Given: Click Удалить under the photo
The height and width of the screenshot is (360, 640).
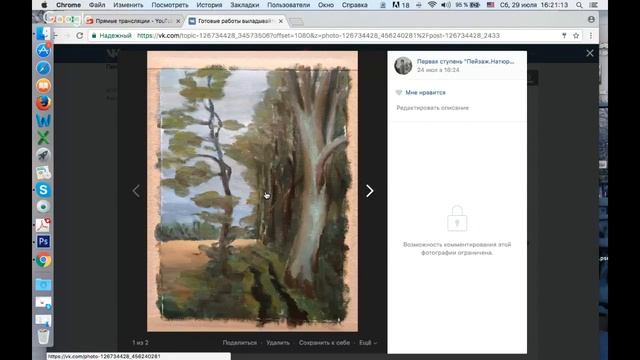Looking at the screenshot, I should click(x=278, y=343).
